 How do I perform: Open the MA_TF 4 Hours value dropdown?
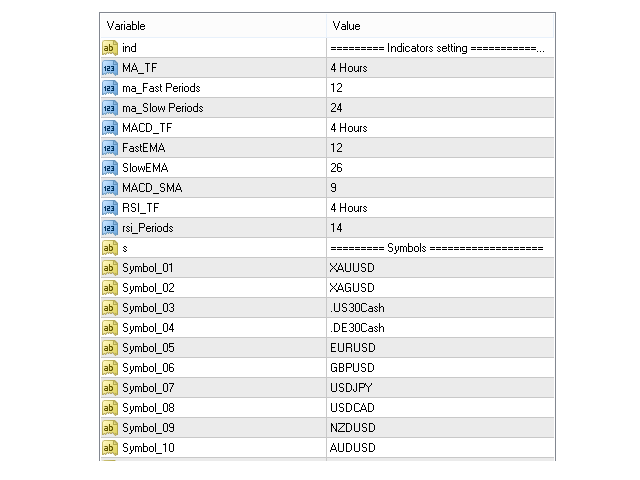pos(438,68)
